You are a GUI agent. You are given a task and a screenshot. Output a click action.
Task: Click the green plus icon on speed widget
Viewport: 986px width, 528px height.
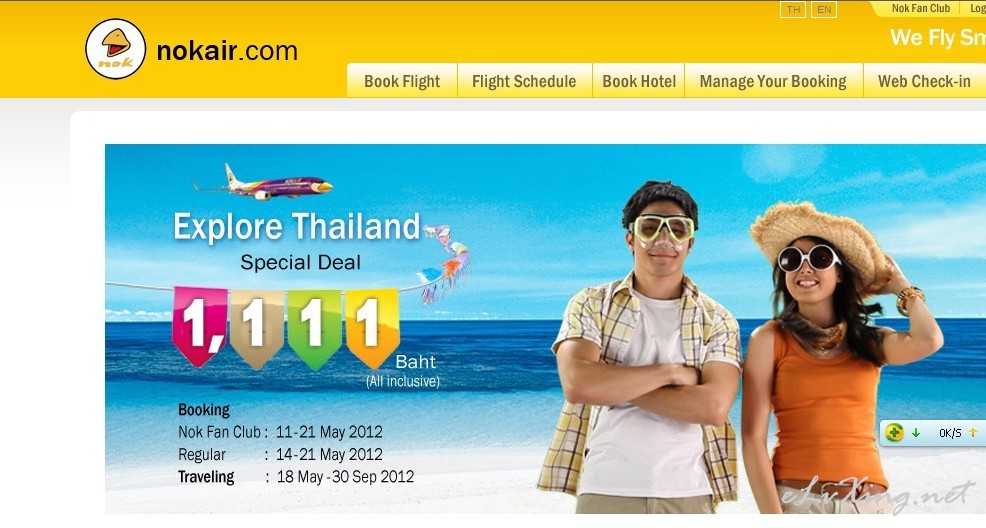[x=894, y=432]
